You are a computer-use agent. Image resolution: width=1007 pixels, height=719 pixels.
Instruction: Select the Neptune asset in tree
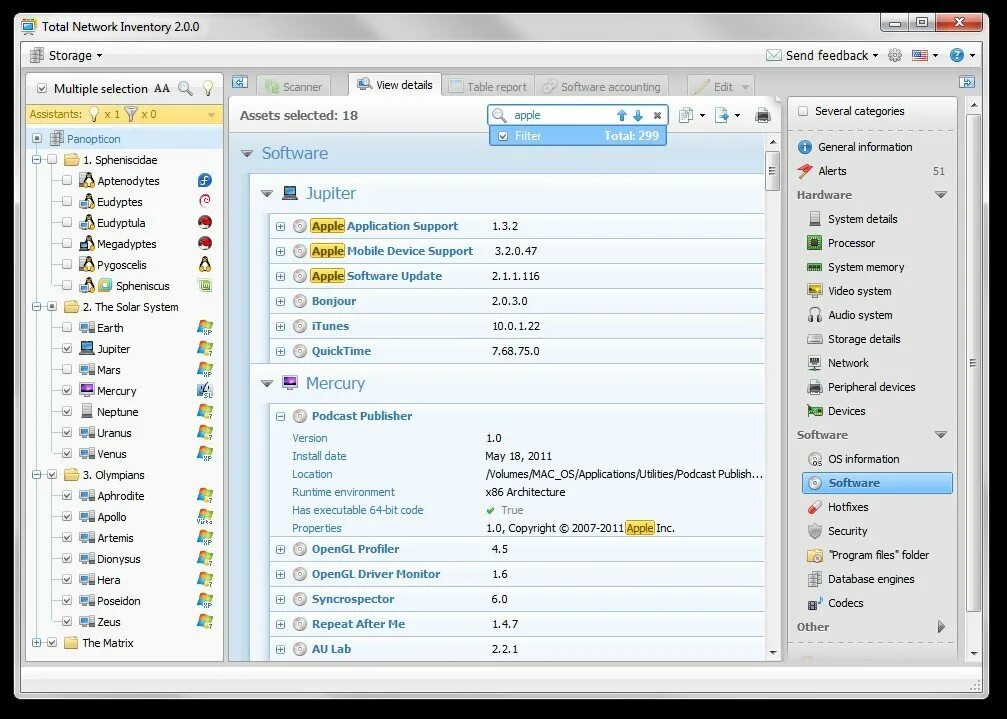pyautogui.click(x=118, y=412)
